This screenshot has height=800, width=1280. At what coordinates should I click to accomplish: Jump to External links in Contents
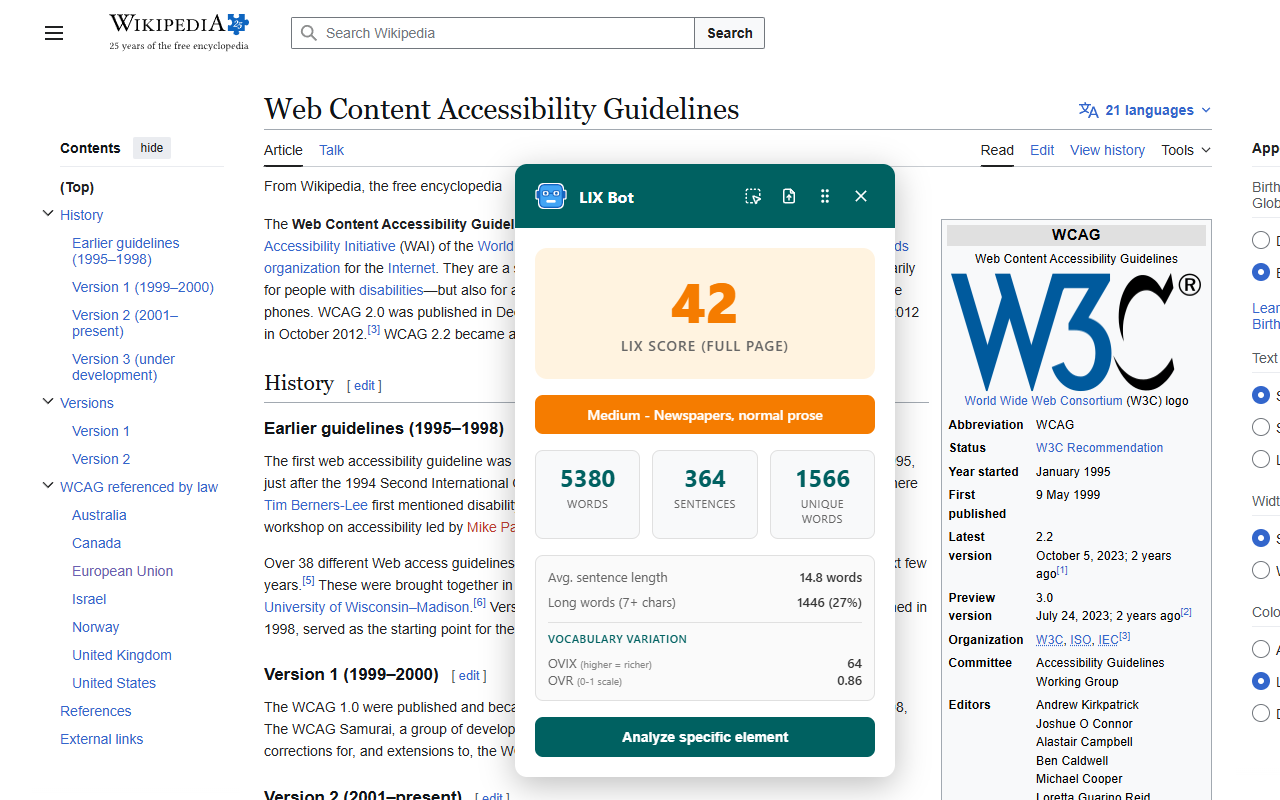(x=101, y=739)
